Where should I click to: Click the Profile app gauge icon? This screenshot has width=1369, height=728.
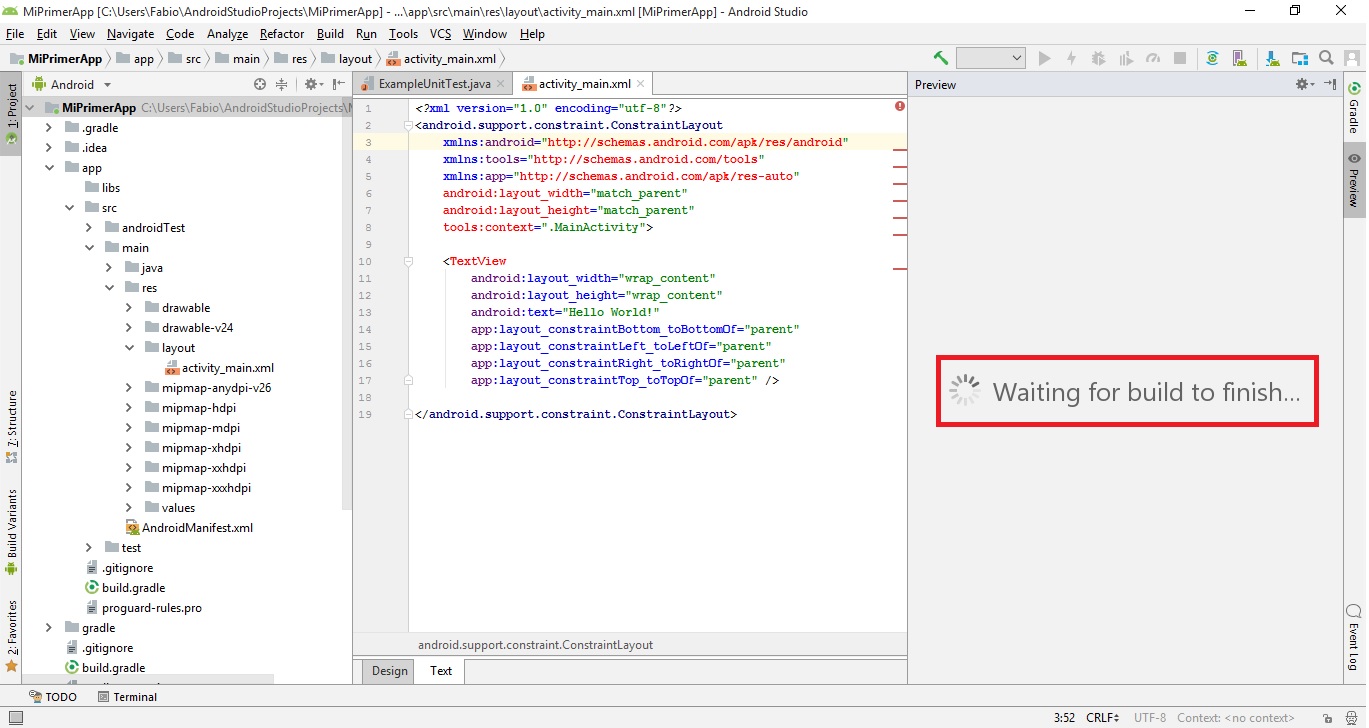point(1153,59)
